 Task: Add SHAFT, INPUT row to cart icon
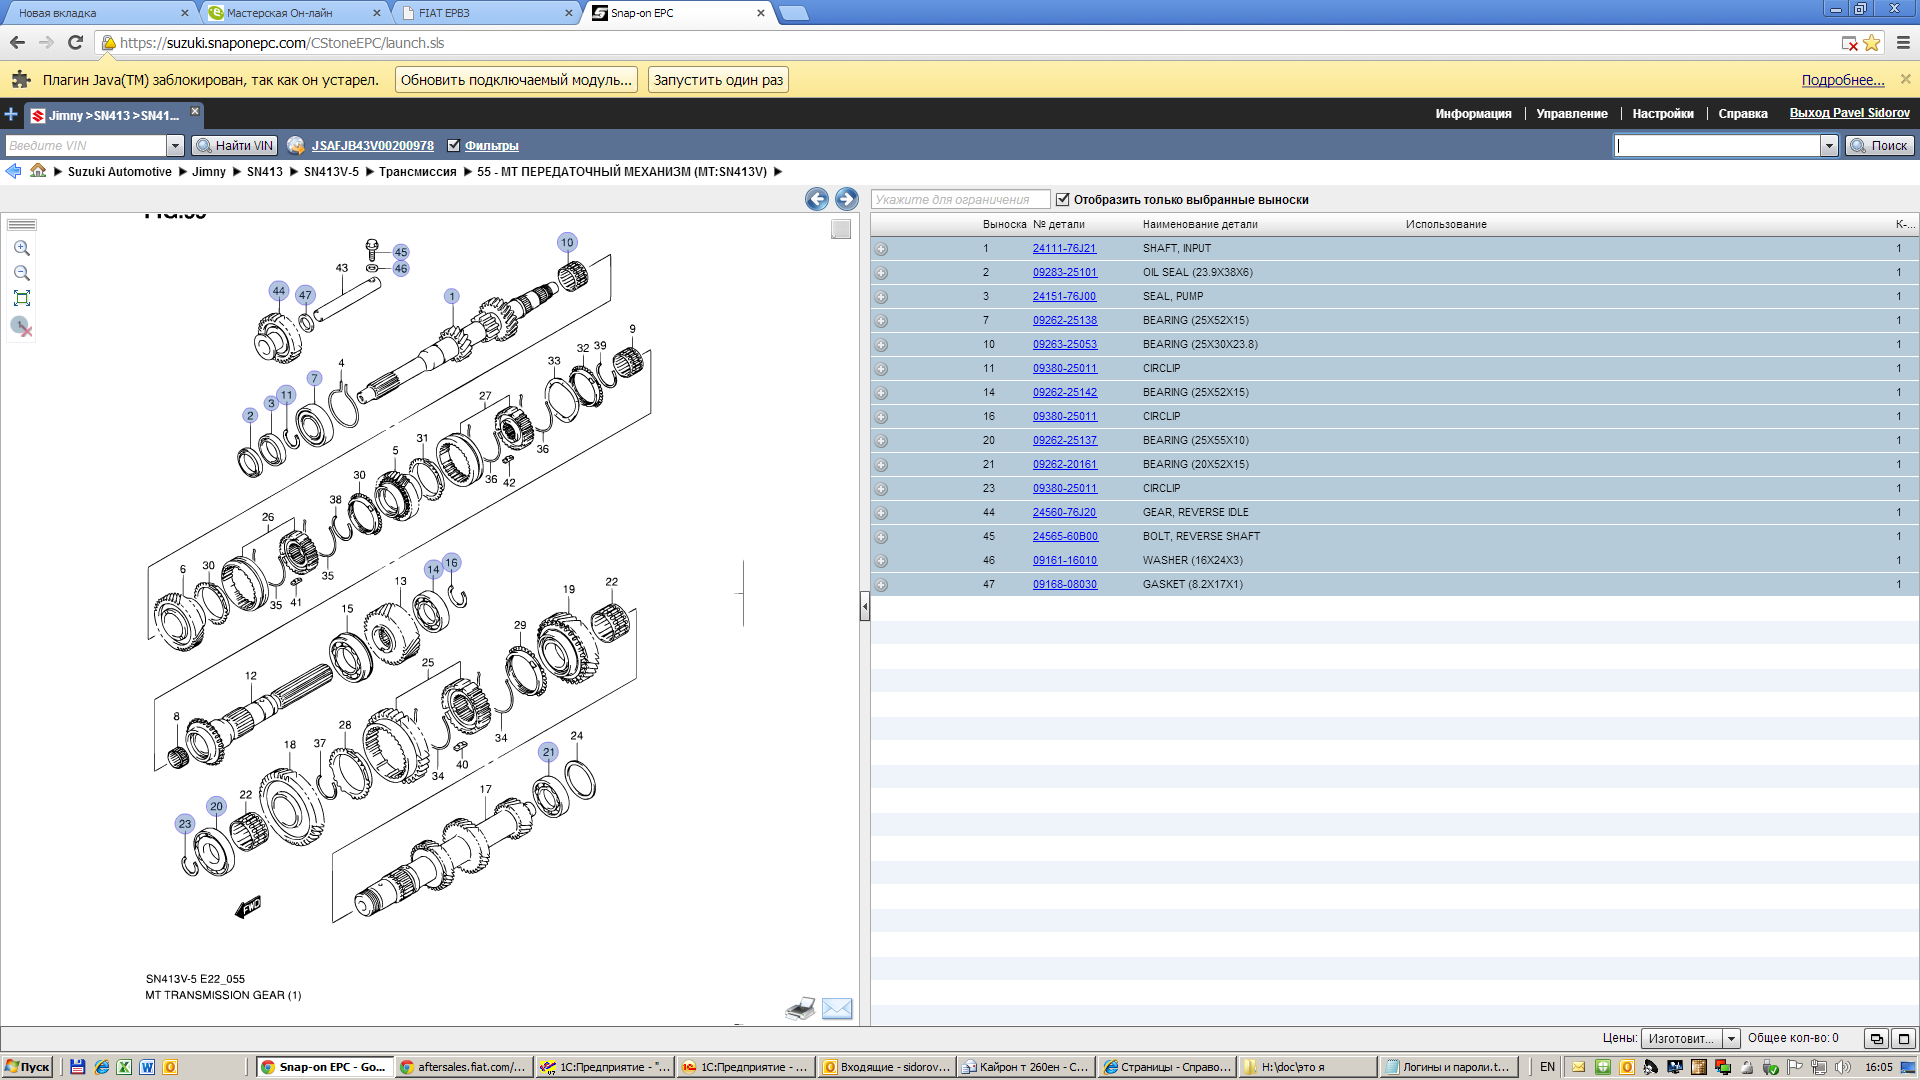point(881,249)
